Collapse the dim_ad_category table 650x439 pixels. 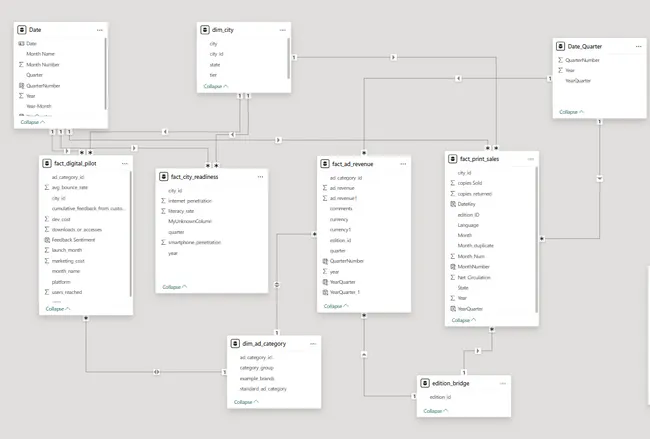[245, 402]
